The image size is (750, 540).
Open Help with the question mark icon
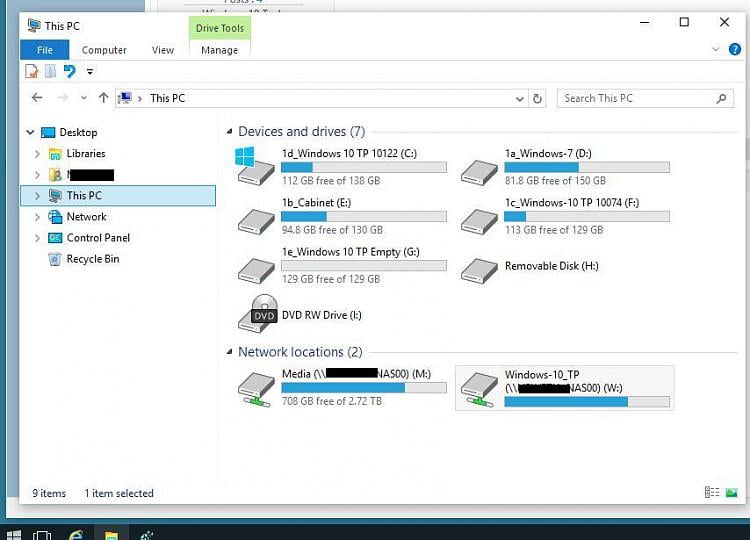pos(735,49)
